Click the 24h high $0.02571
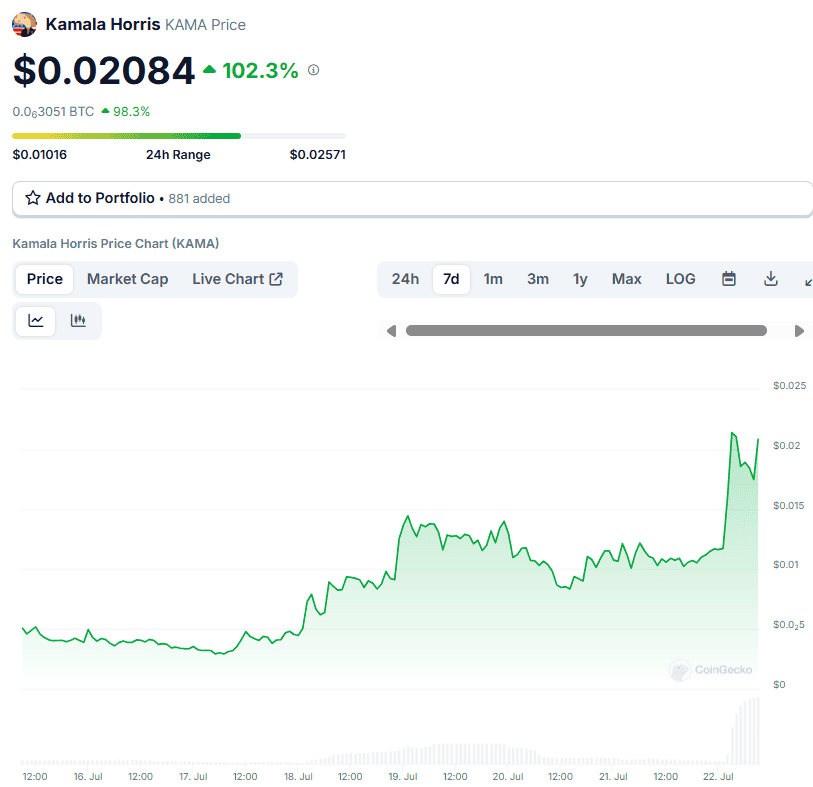The width and height of the screenshot is (813, 787). [317, 154]
